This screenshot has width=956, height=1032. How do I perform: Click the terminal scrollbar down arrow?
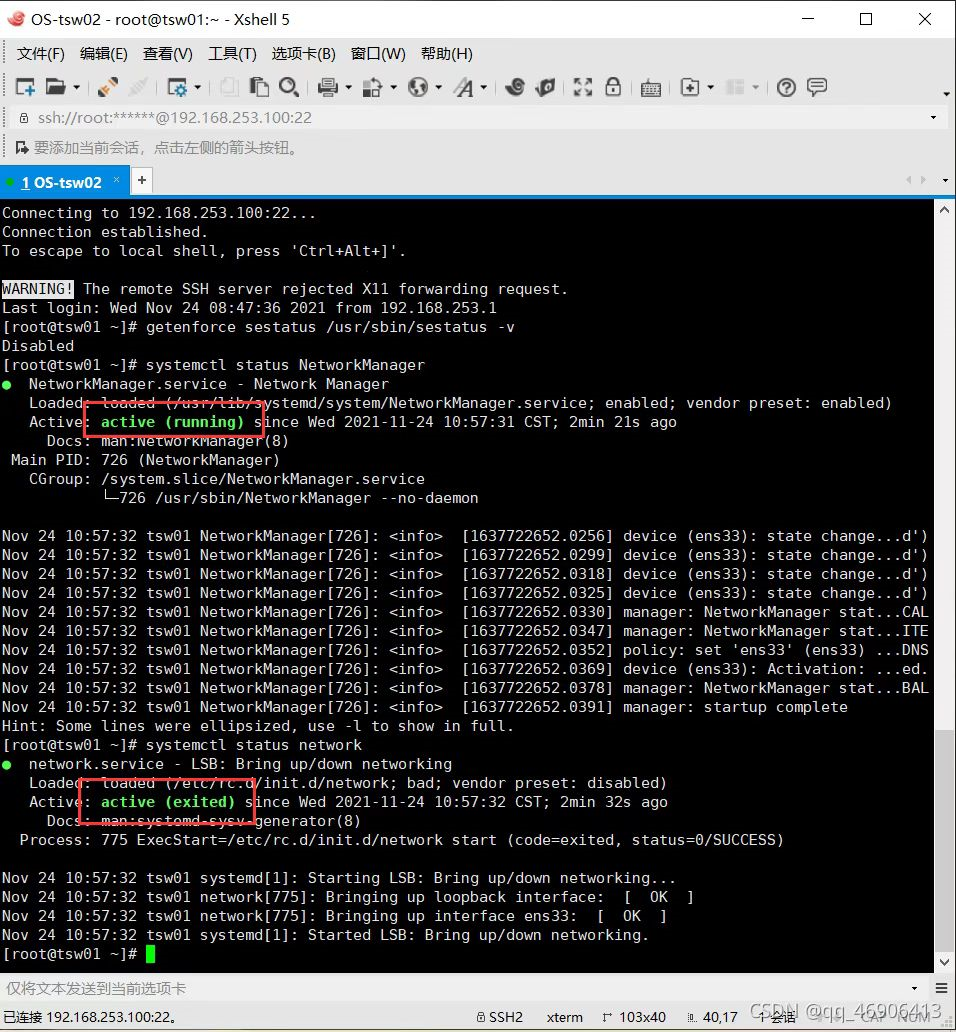pyautogui.click(x=944, y=962)
